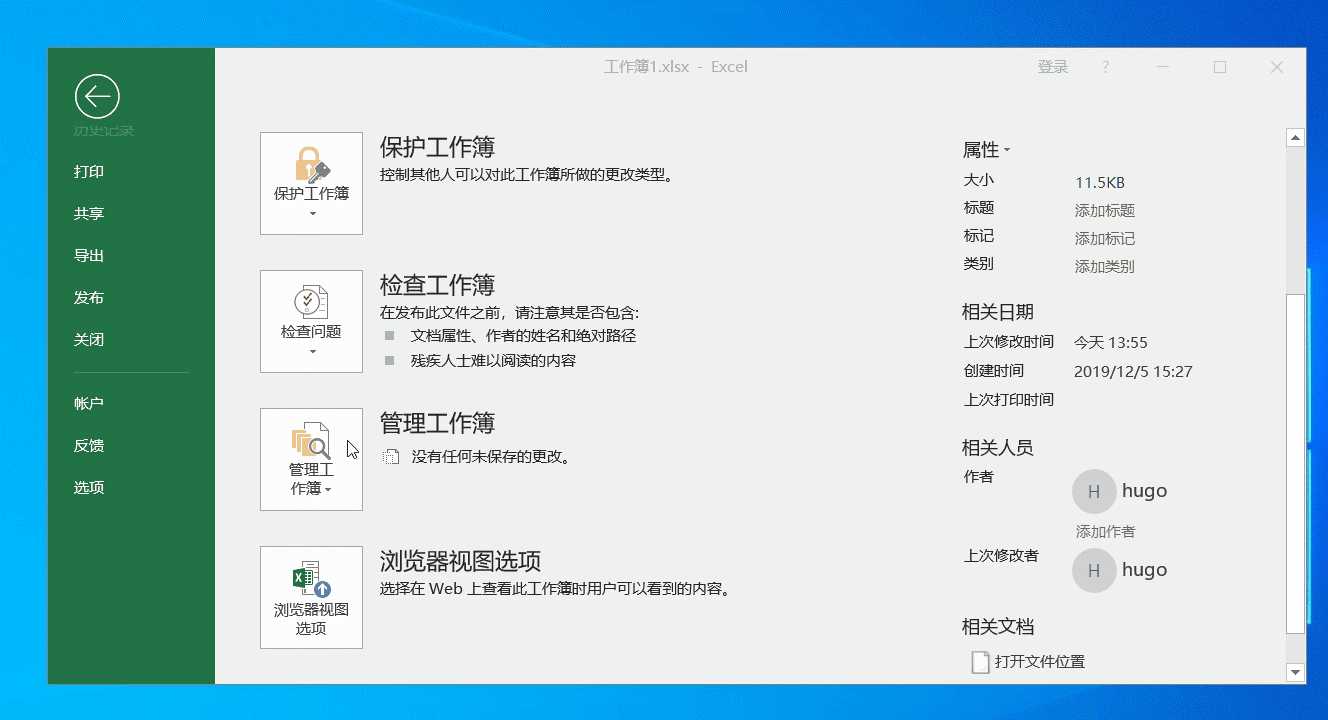This screenshot has width=1328, height=720.
Task: Expand the 属性 properties dropdown
Action: 987,150
